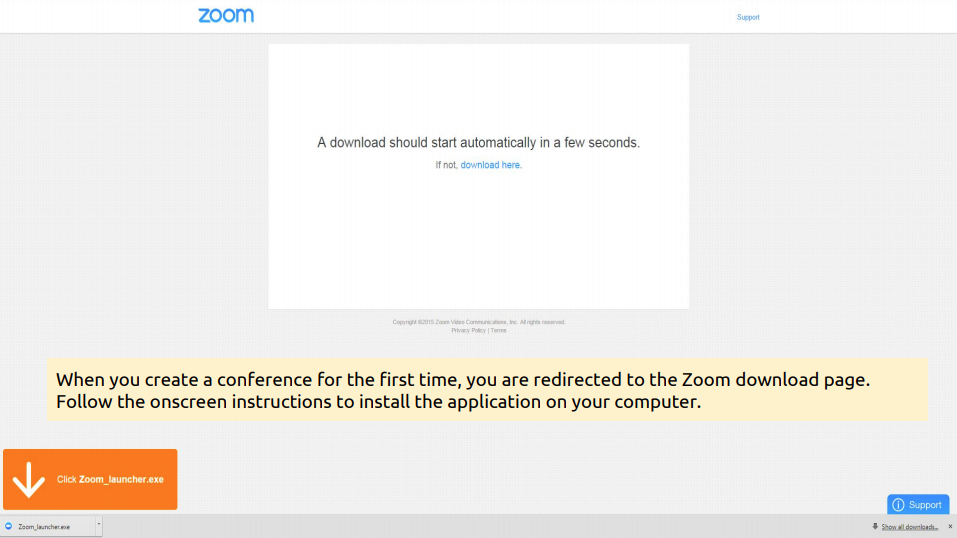Viewport: 957px width, 538px height.
Task: Select 'Show all downloads...' link
Action: coord(909,526)
